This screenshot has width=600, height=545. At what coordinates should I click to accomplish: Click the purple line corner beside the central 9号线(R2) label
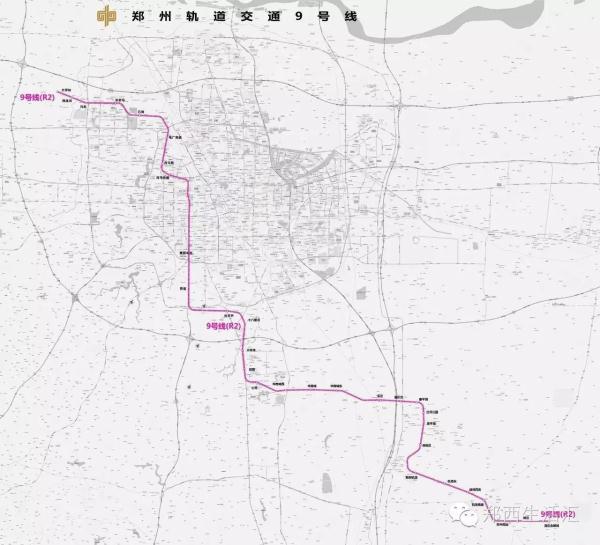pos(240,318)
